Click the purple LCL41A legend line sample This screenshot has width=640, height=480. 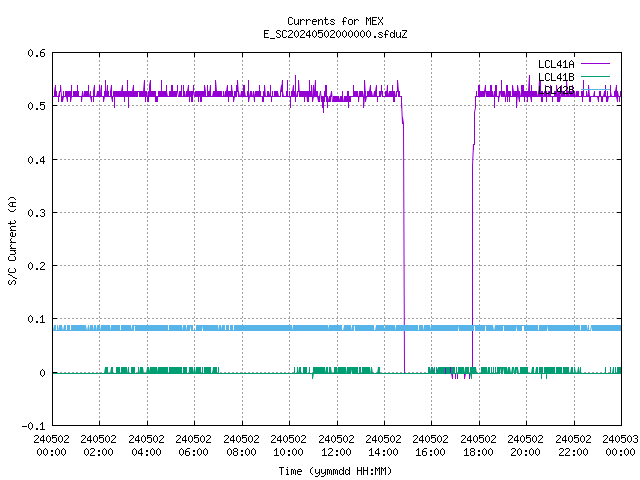pos(595,64)
